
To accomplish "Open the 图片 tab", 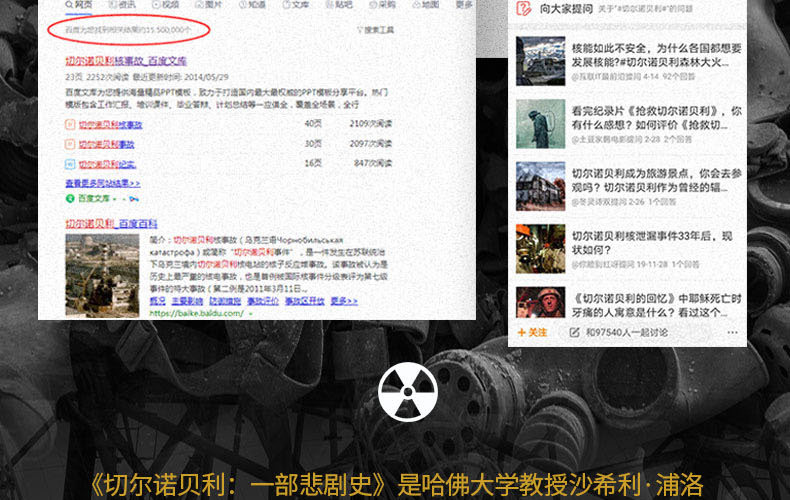I will (x=209, y=5).
